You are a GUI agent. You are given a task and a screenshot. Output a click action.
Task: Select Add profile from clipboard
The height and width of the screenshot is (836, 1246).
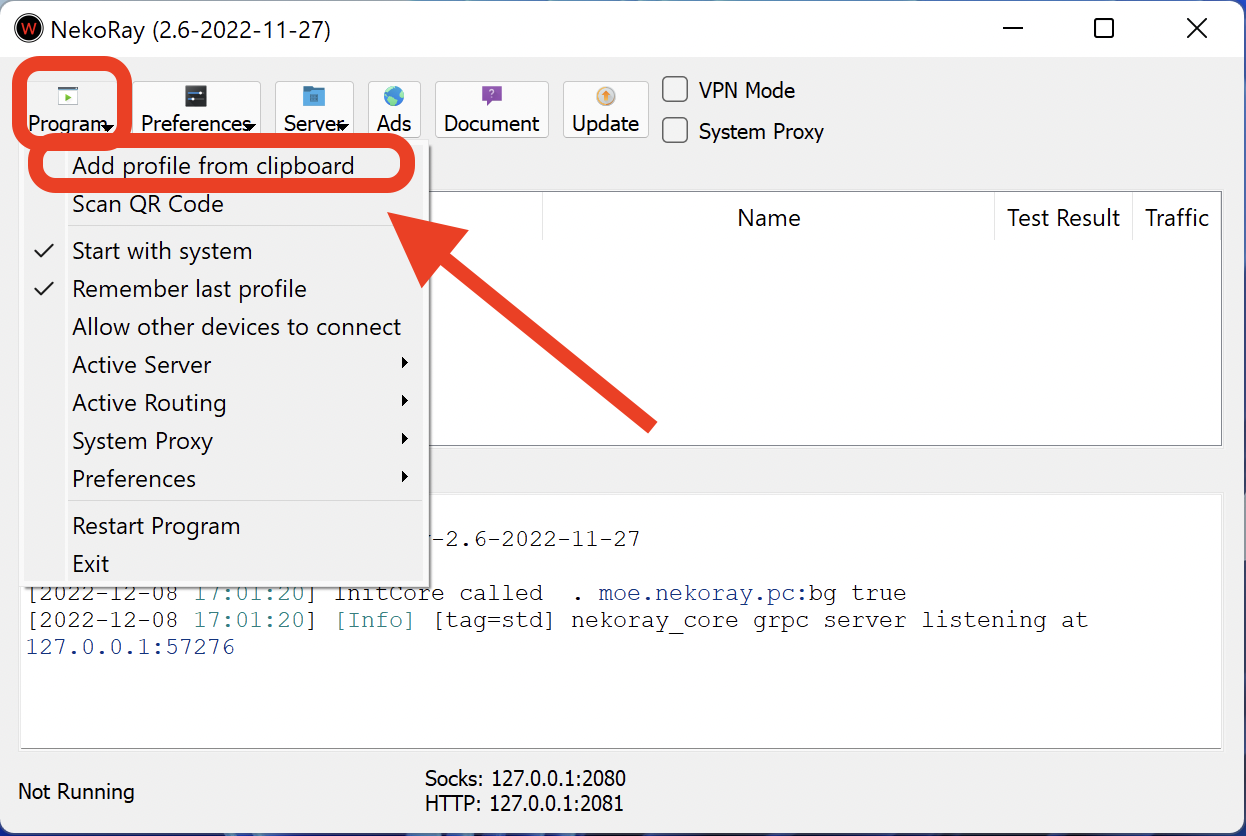(x=213, y=166)
